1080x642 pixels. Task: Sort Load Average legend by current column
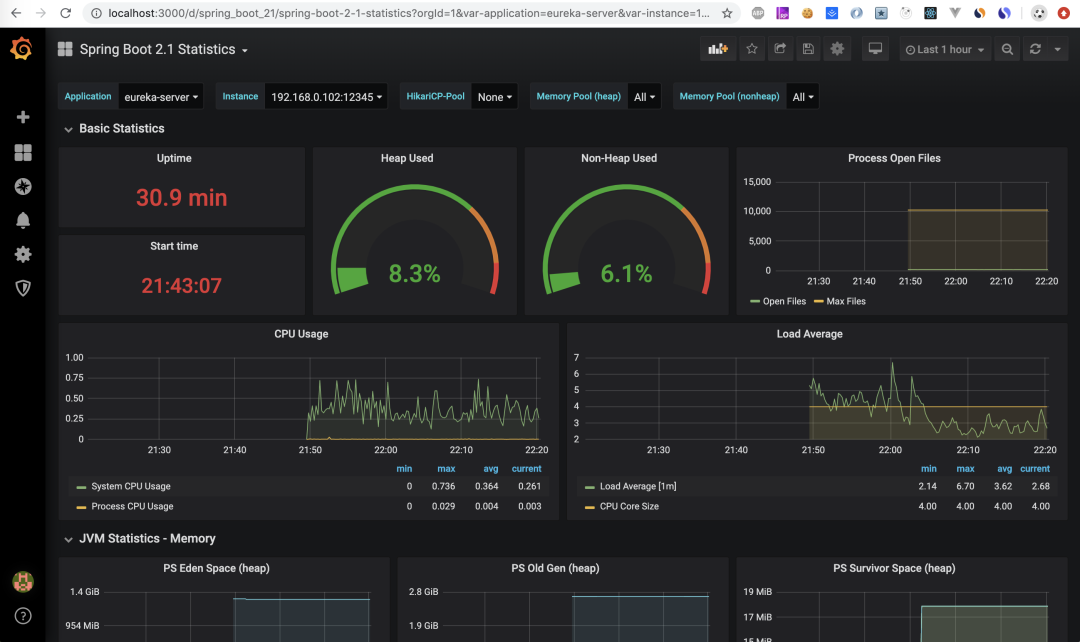[1035, 468]
